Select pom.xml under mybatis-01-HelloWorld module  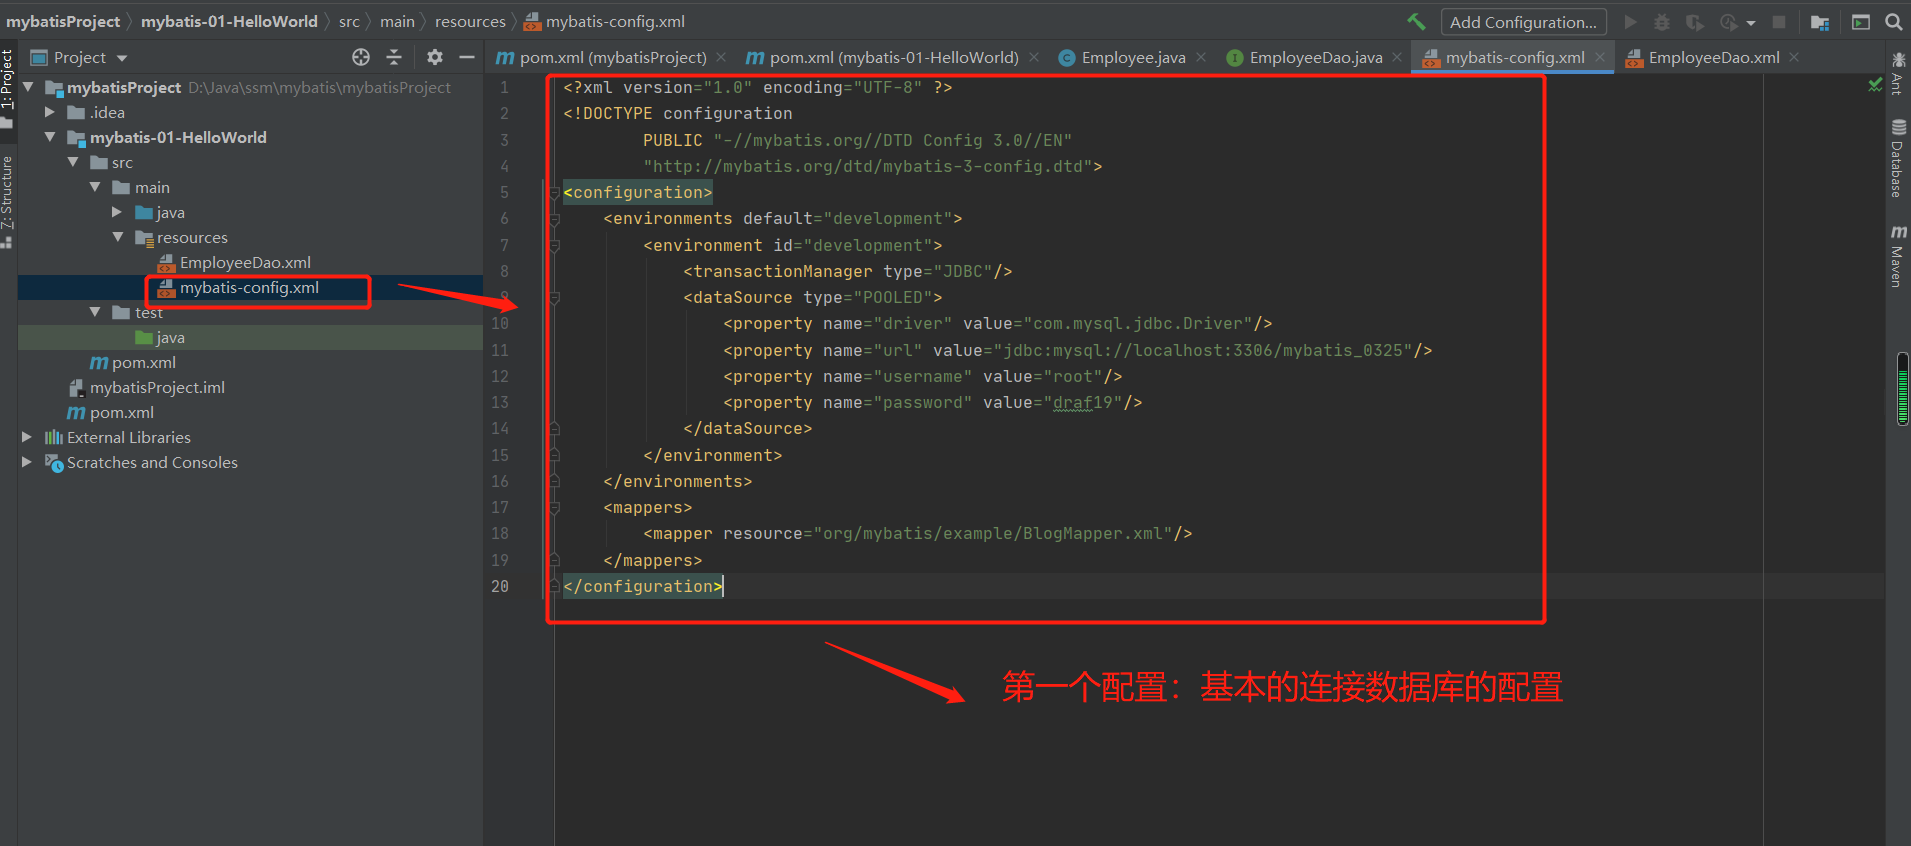coord(144,362)
